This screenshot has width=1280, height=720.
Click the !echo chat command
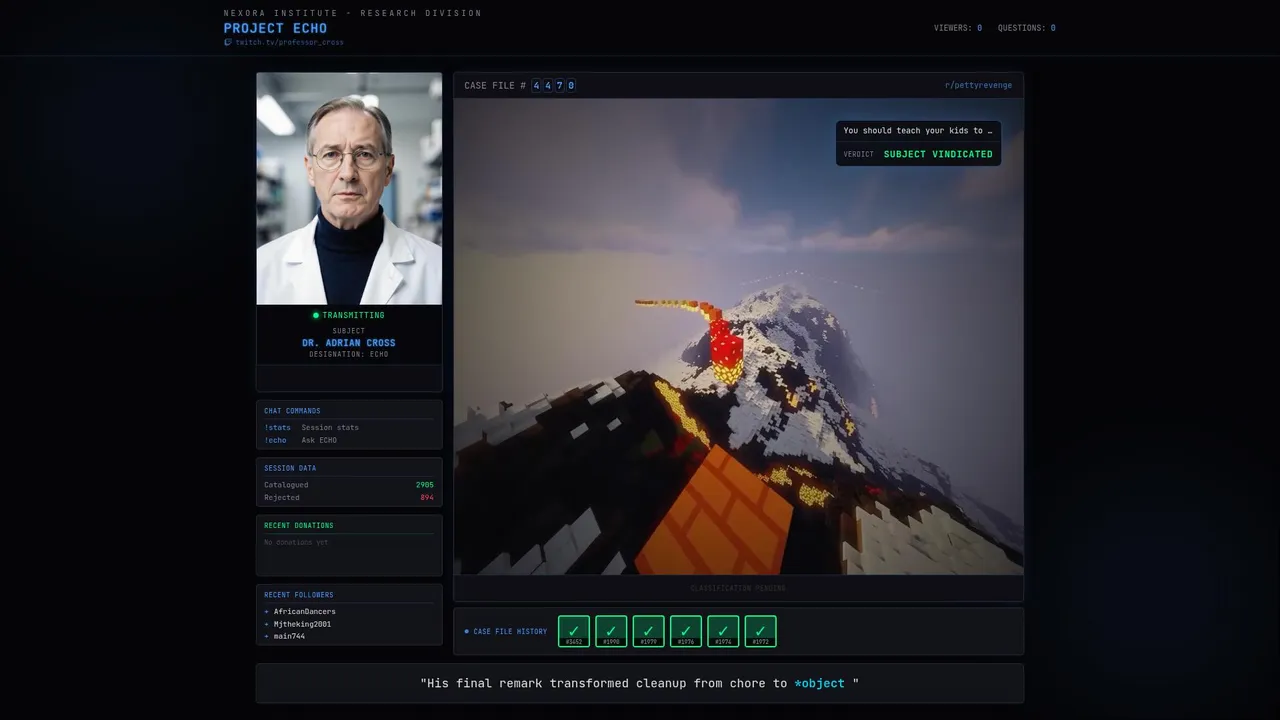(x=275, y=440)
